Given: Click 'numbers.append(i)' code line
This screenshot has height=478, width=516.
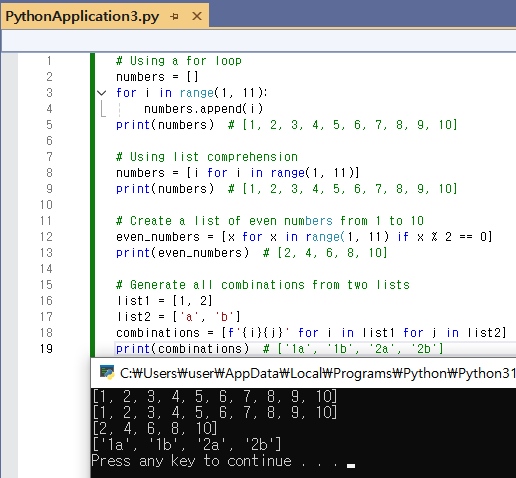Looking at the screenshot, I should [204, 109].
